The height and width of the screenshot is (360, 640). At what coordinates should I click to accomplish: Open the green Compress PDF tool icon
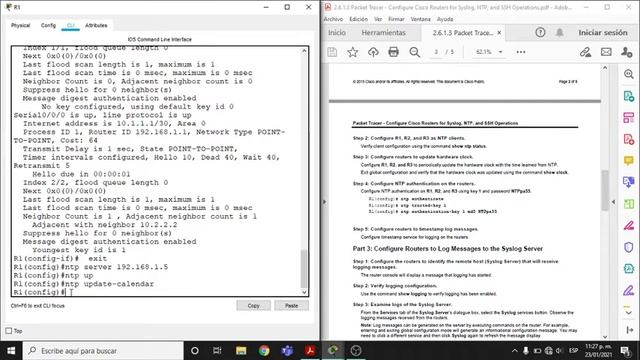[x=629, y=203]
